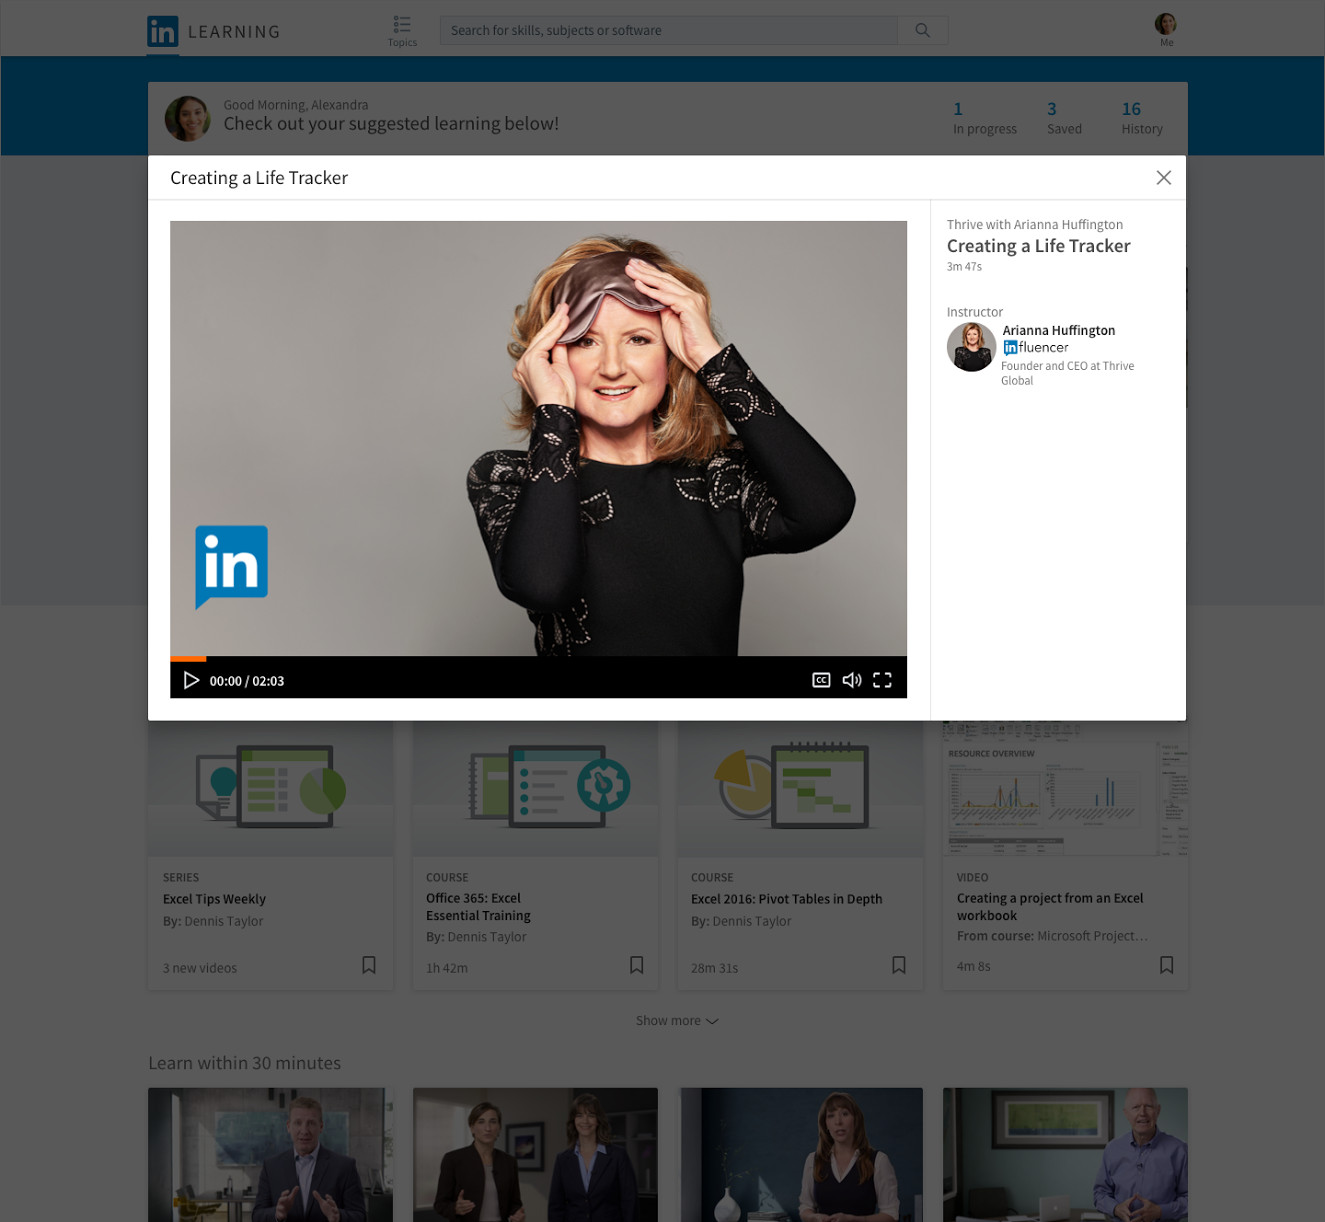This screenshot has height=1222, width=1325.
Task: Open the Thrive with Arianna Huffington course link
Action: pyautogui.click(x=1034, y=225)
